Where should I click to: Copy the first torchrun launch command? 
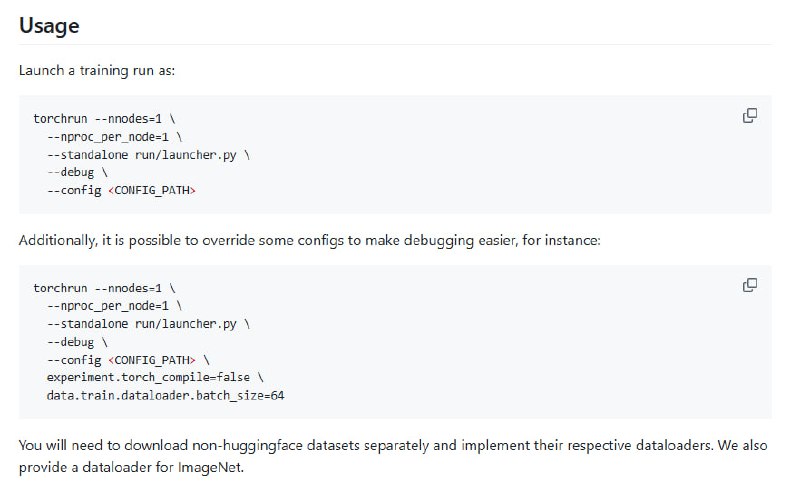(x=749, y=115)
